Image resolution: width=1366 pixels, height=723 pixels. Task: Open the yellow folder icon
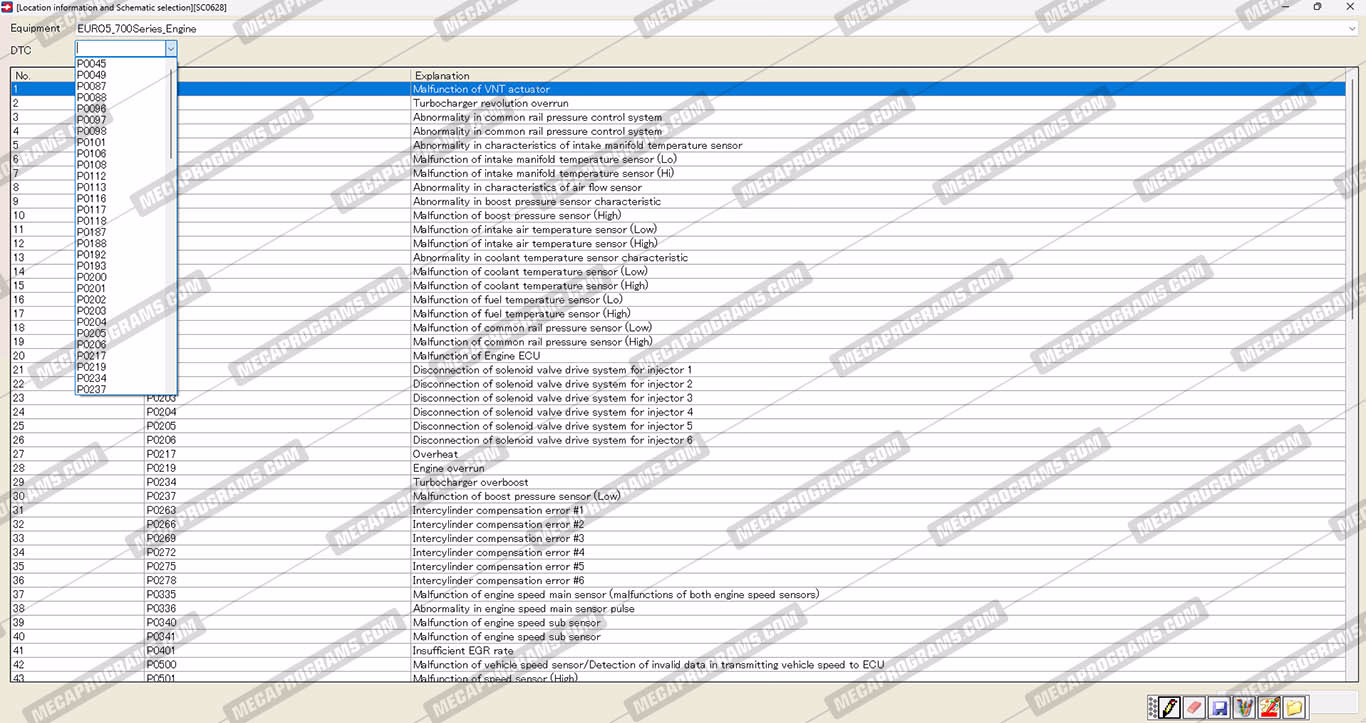[1294, 707]
